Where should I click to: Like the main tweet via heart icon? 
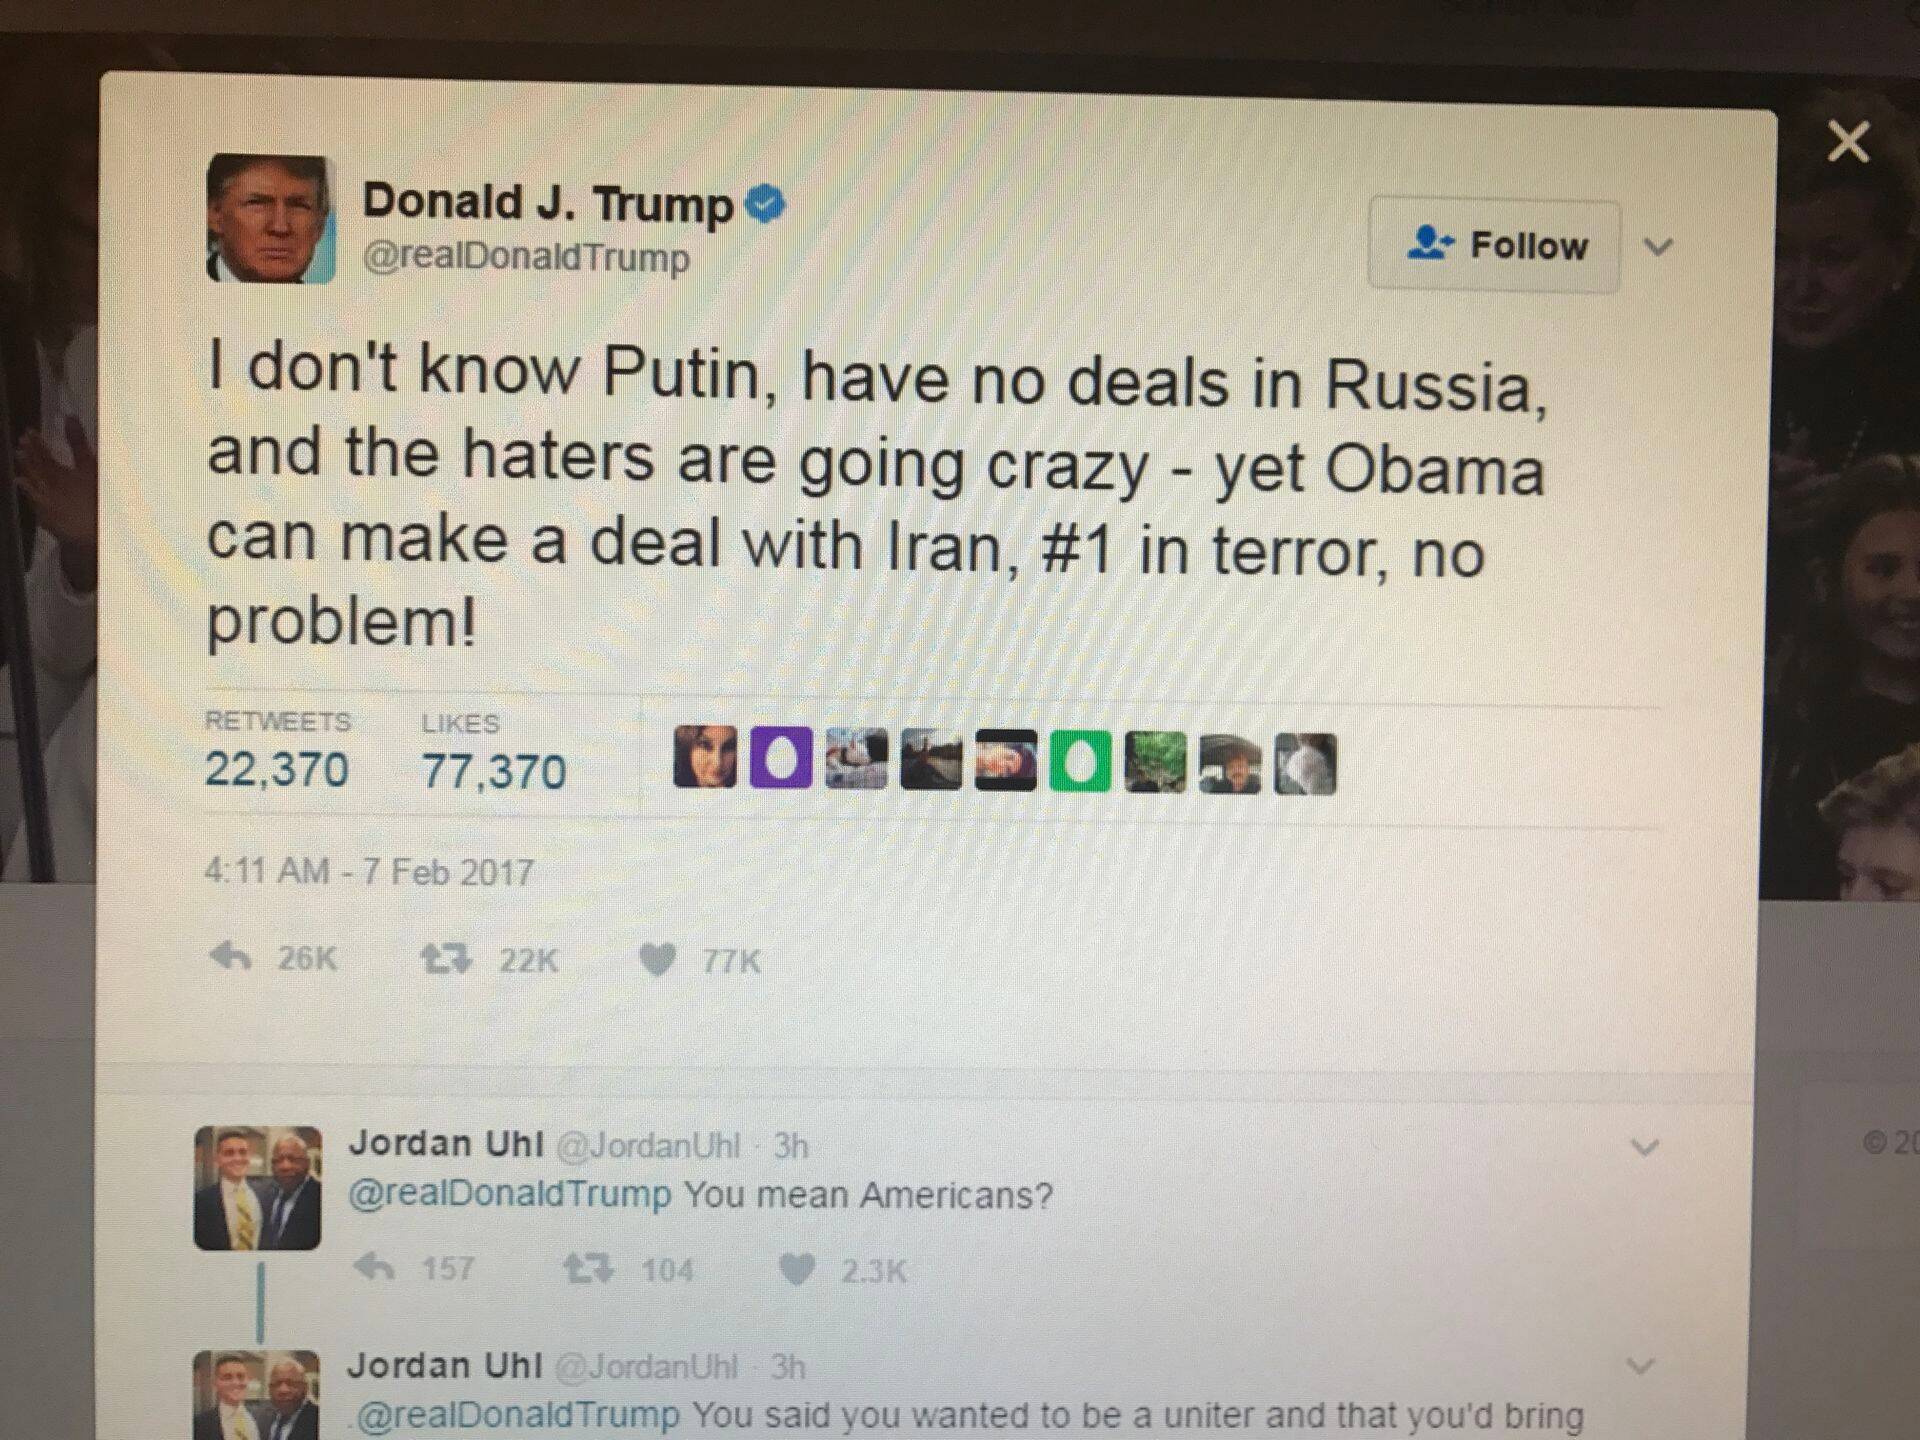(x=658, y=960)
